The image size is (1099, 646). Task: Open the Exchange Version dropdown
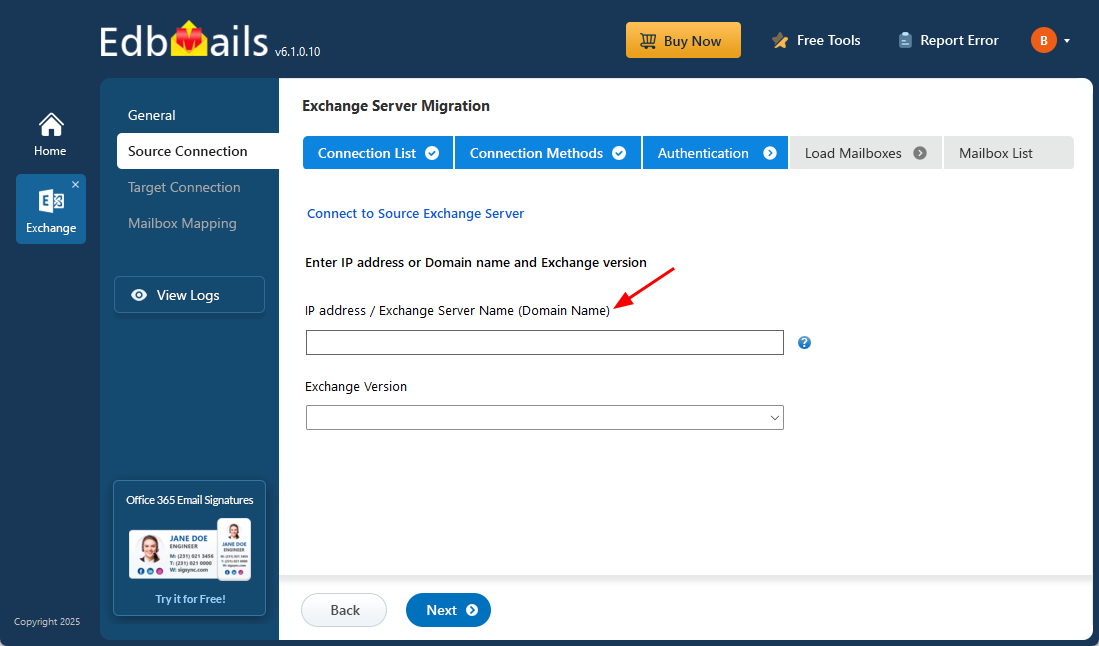click(545, 418)
